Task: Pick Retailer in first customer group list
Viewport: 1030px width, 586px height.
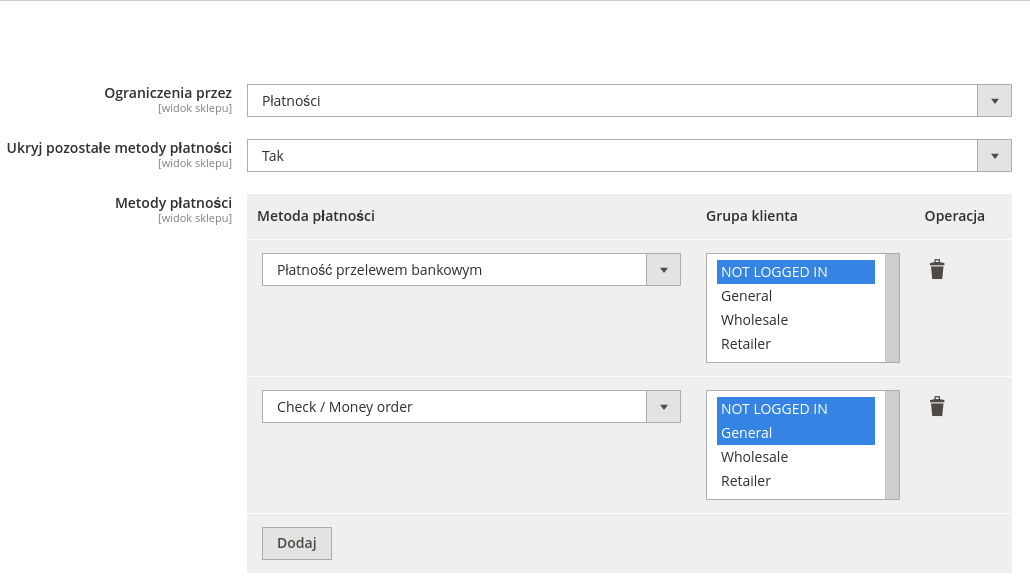Action: pos(795,344)
